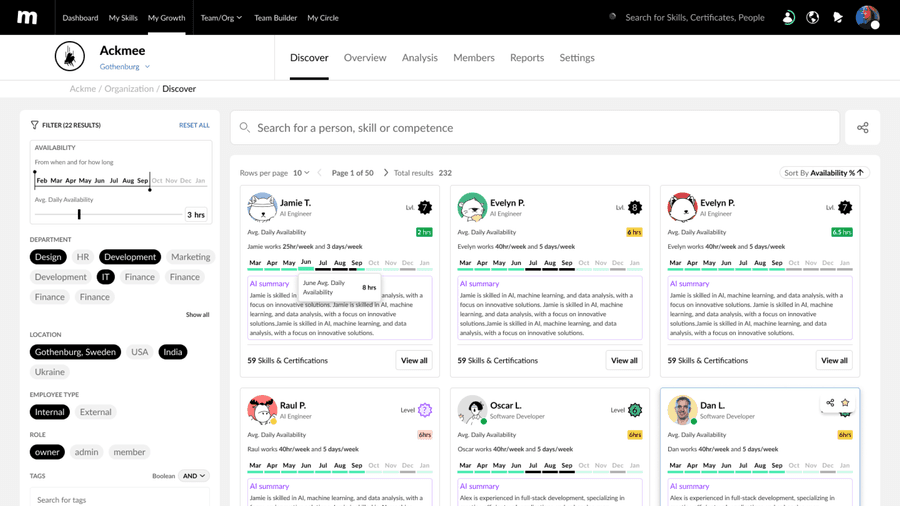Click Oscar L.'s green level 6 badge
Screen dimensions: 900x506
point(635,410)
